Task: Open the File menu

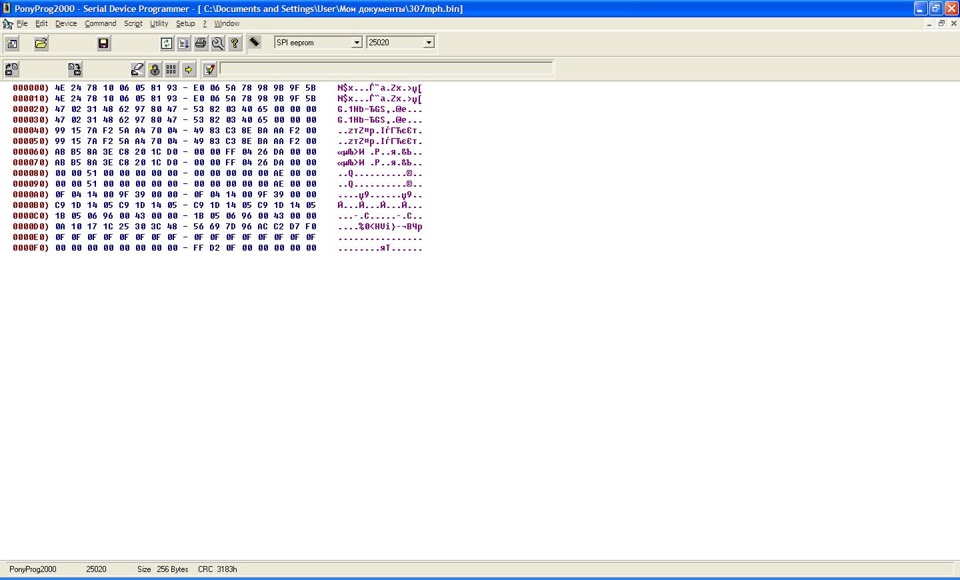Action: tap(22, 24)
